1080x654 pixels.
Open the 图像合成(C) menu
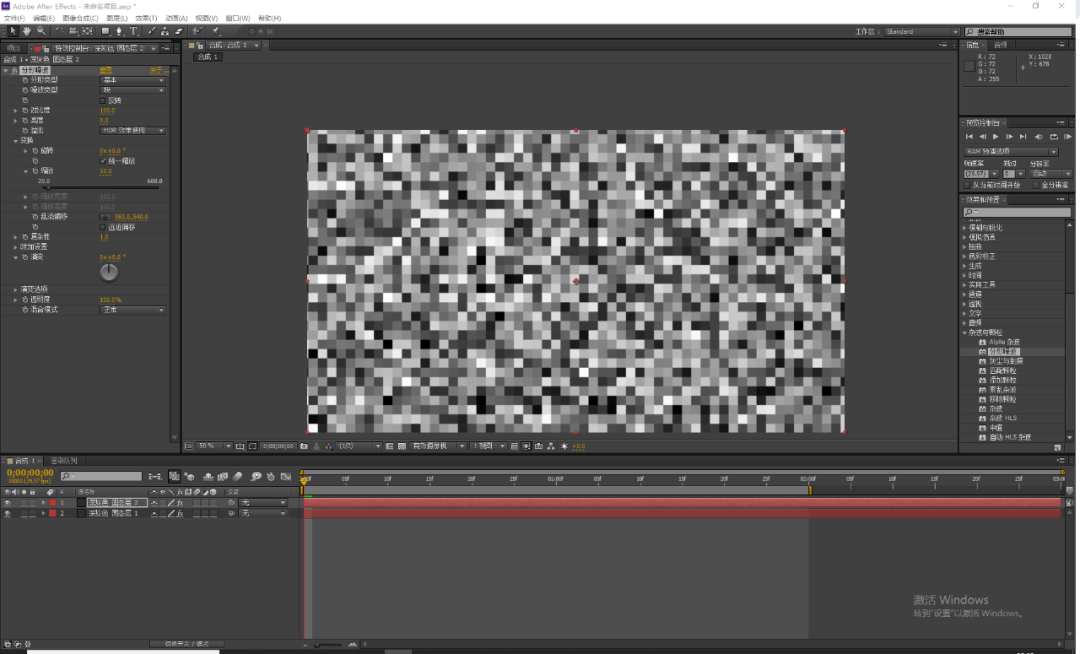pos(80,18)
